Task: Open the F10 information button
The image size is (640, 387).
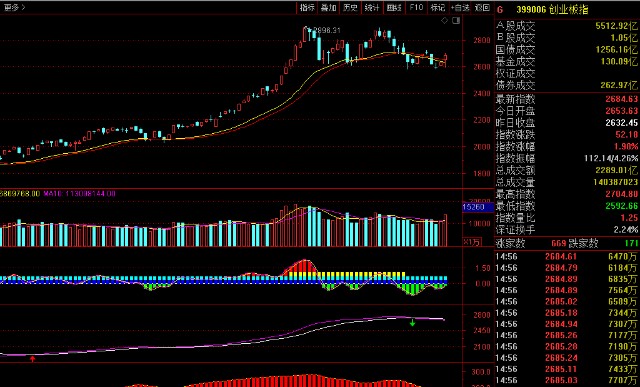Action: coord(416,7)
